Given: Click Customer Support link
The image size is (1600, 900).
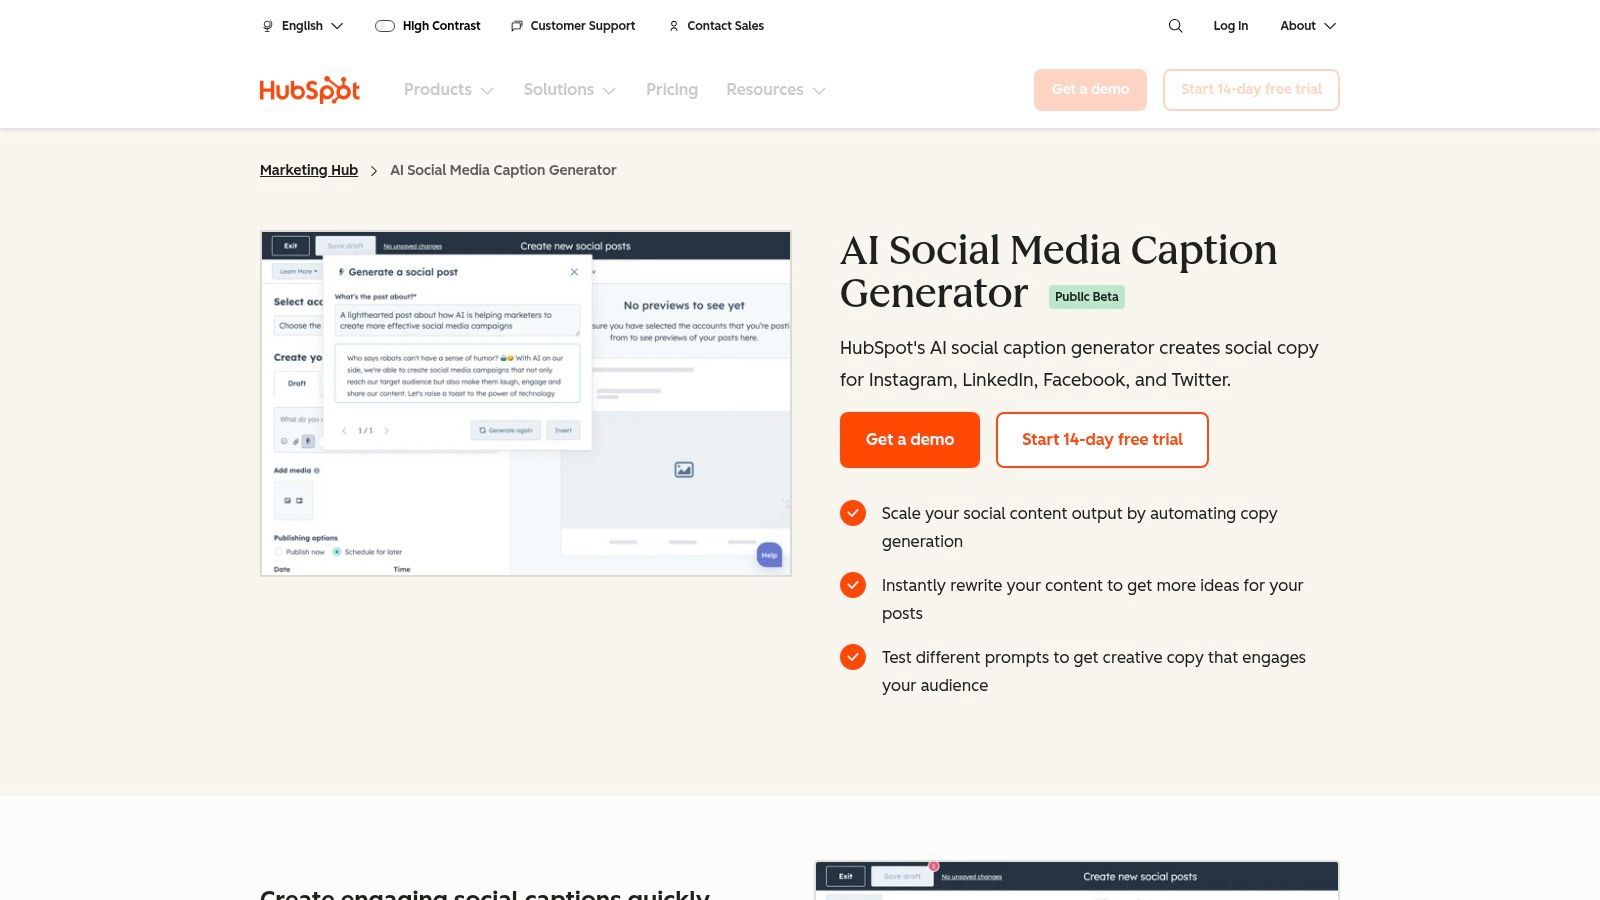Looking at the screenshot, I should pyautogui.click(x=583, y=26).
